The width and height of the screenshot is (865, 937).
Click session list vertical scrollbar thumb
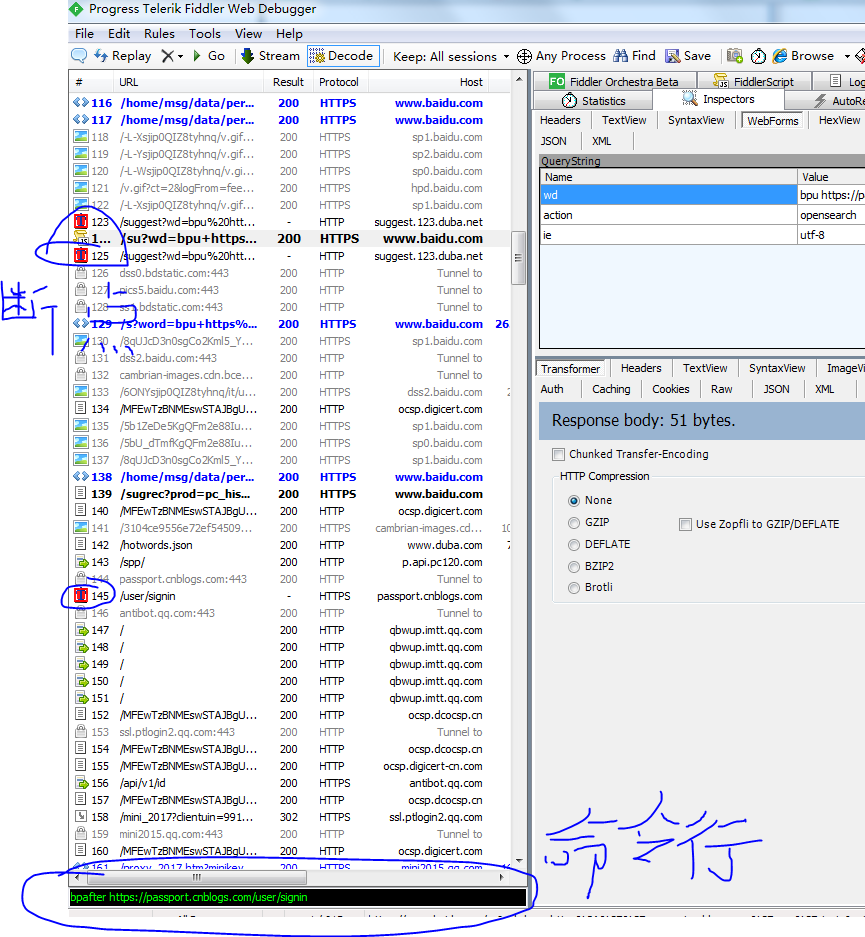pyautogui.click(x=518, y=258)
